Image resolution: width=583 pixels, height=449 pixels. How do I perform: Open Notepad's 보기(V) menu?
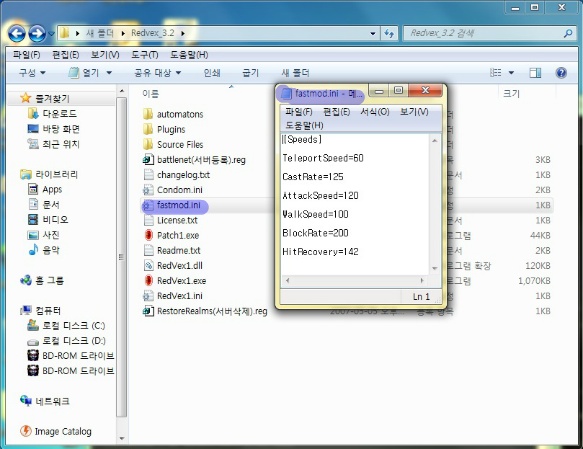[414, 112]
